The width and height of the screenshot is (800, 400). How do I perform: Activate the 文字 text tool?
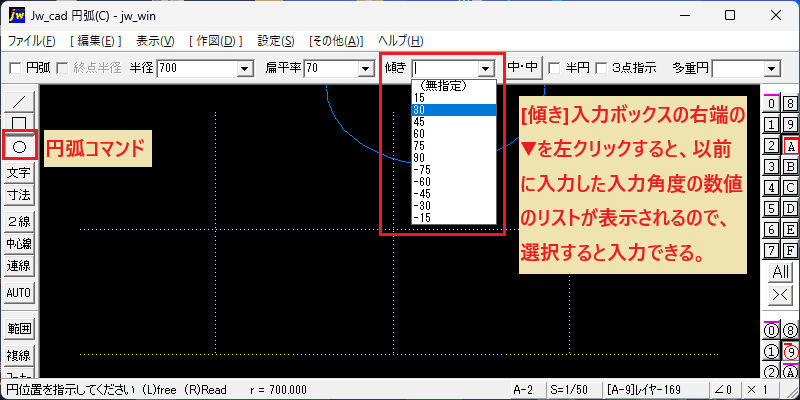[19, 173]
